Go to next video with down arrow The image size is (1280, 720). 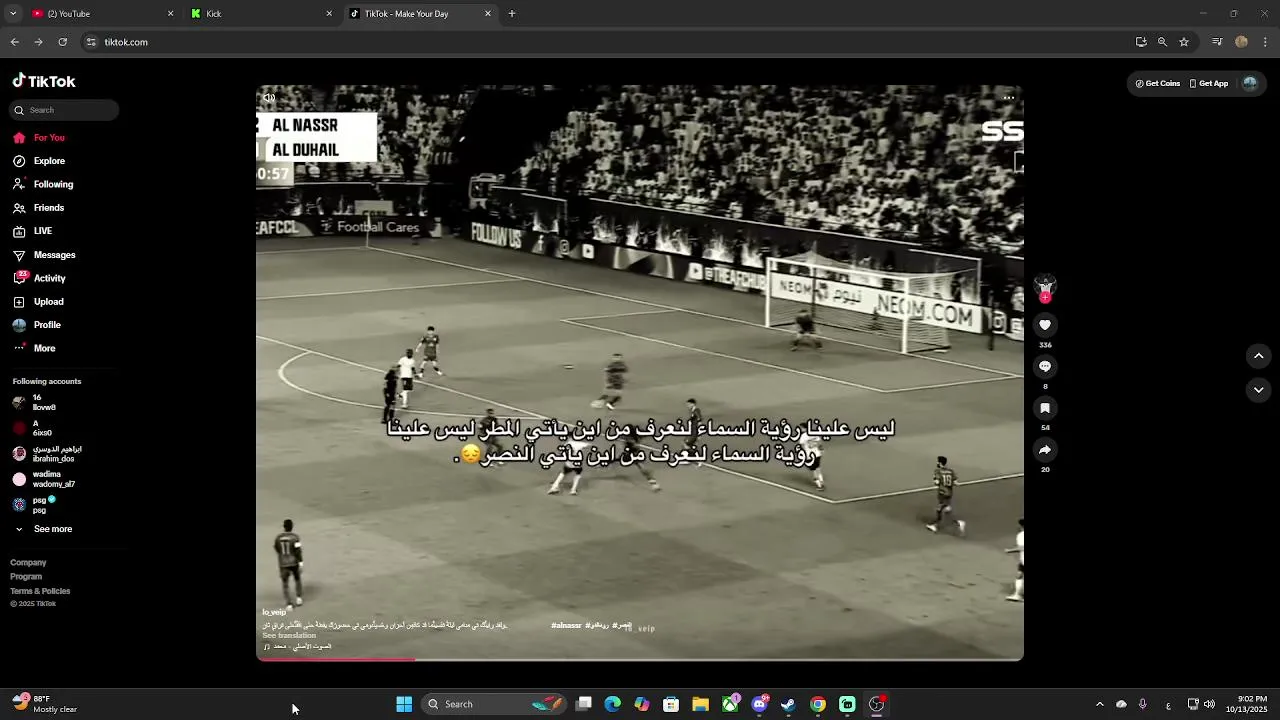pyautogui.click(x=1259, y=390)
